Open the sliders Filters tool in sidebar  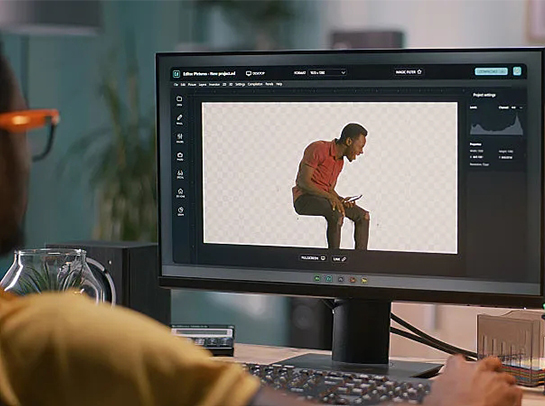(180, 138)
